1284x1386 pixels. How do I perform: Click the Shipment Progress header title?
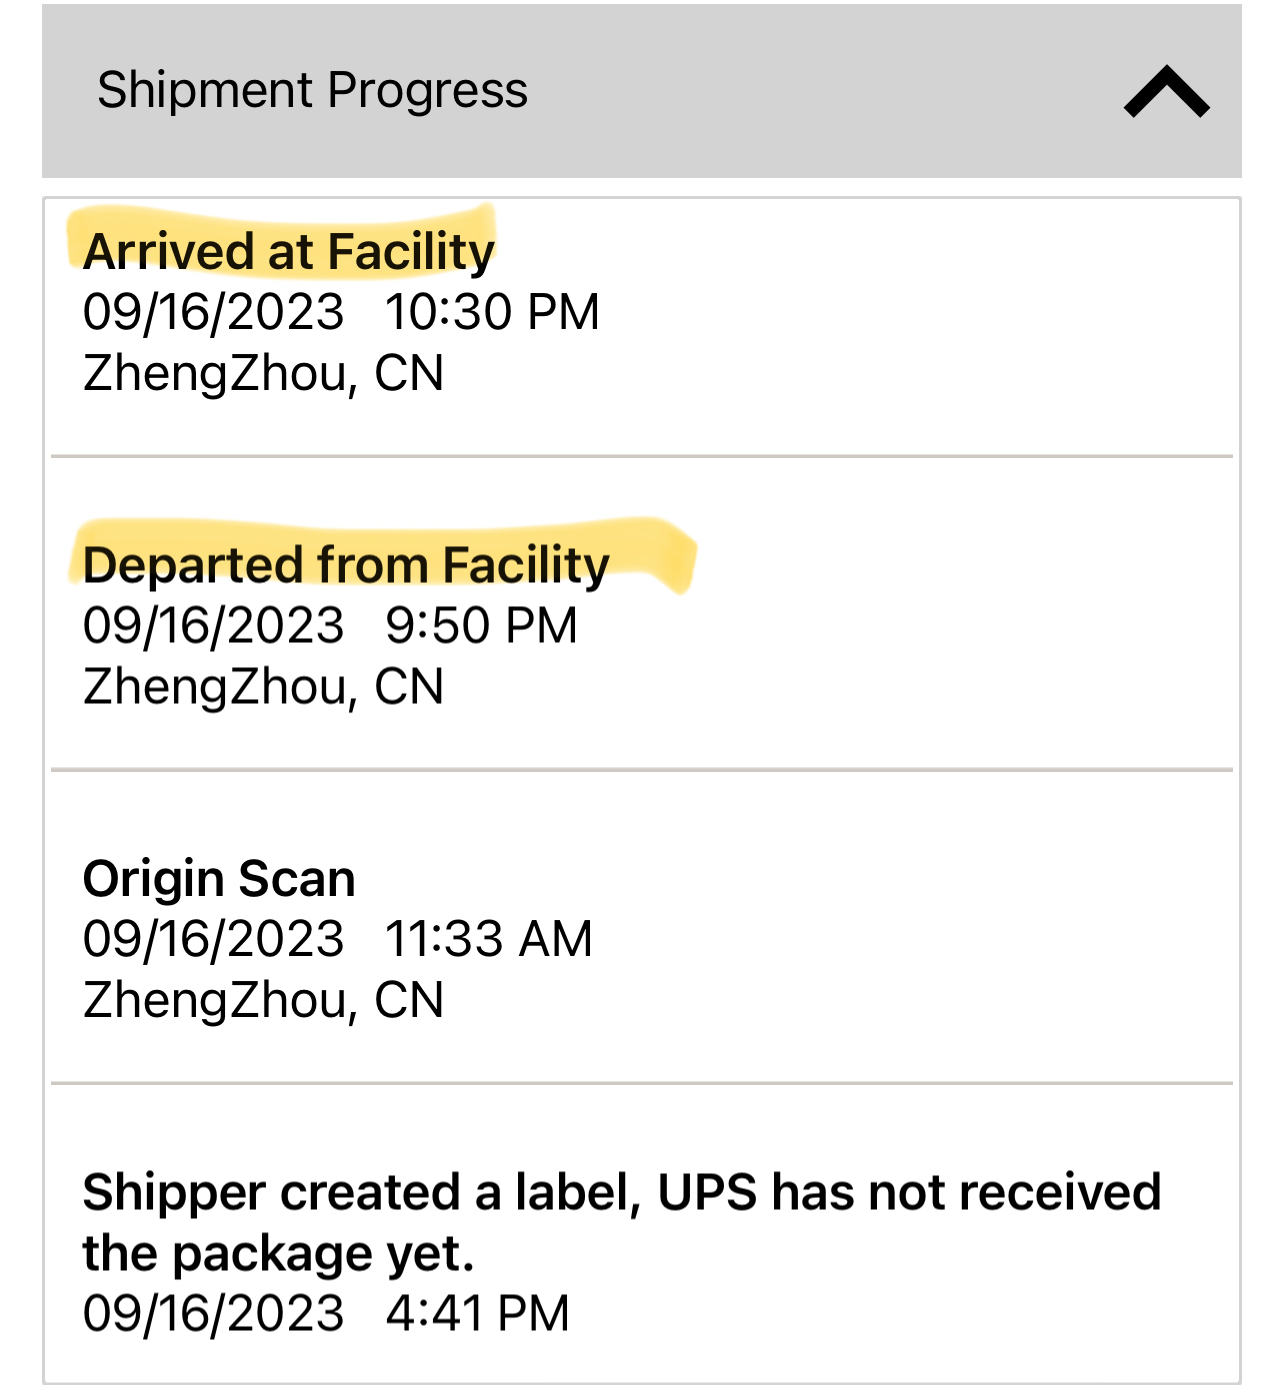[x=312, y=91]
